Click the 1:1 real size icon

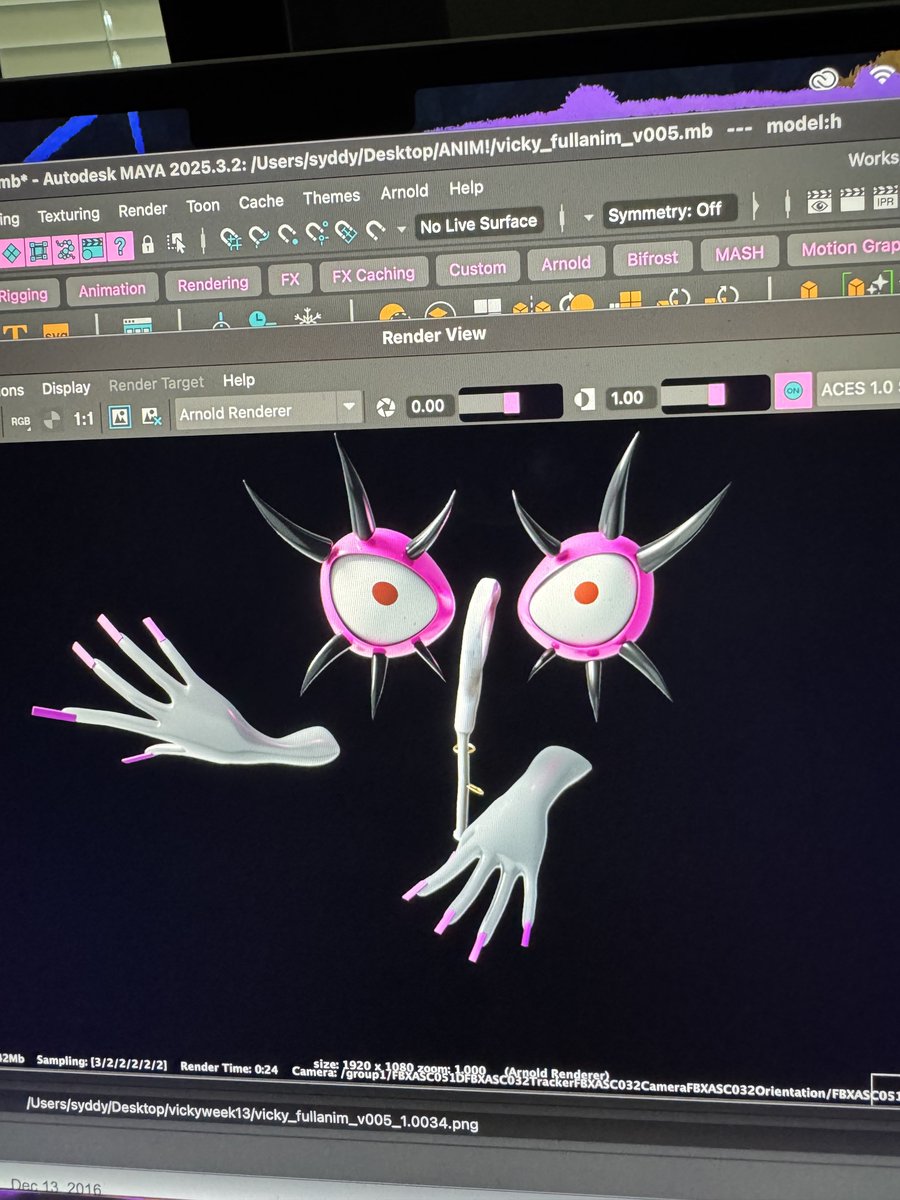click(84, 419)
